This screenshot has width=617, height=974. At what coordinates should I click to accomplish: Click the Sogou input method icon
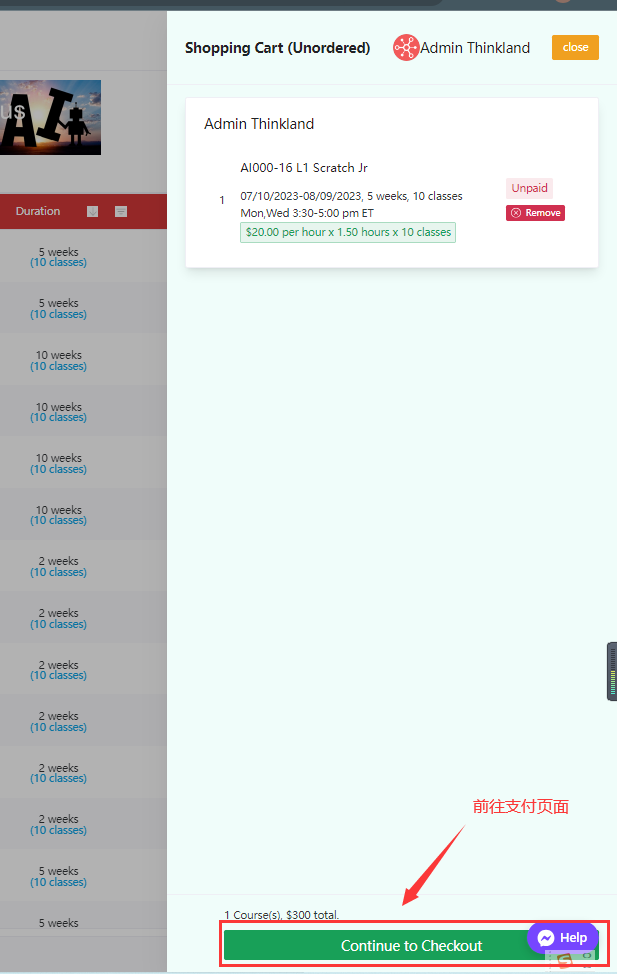click(564, 961)
